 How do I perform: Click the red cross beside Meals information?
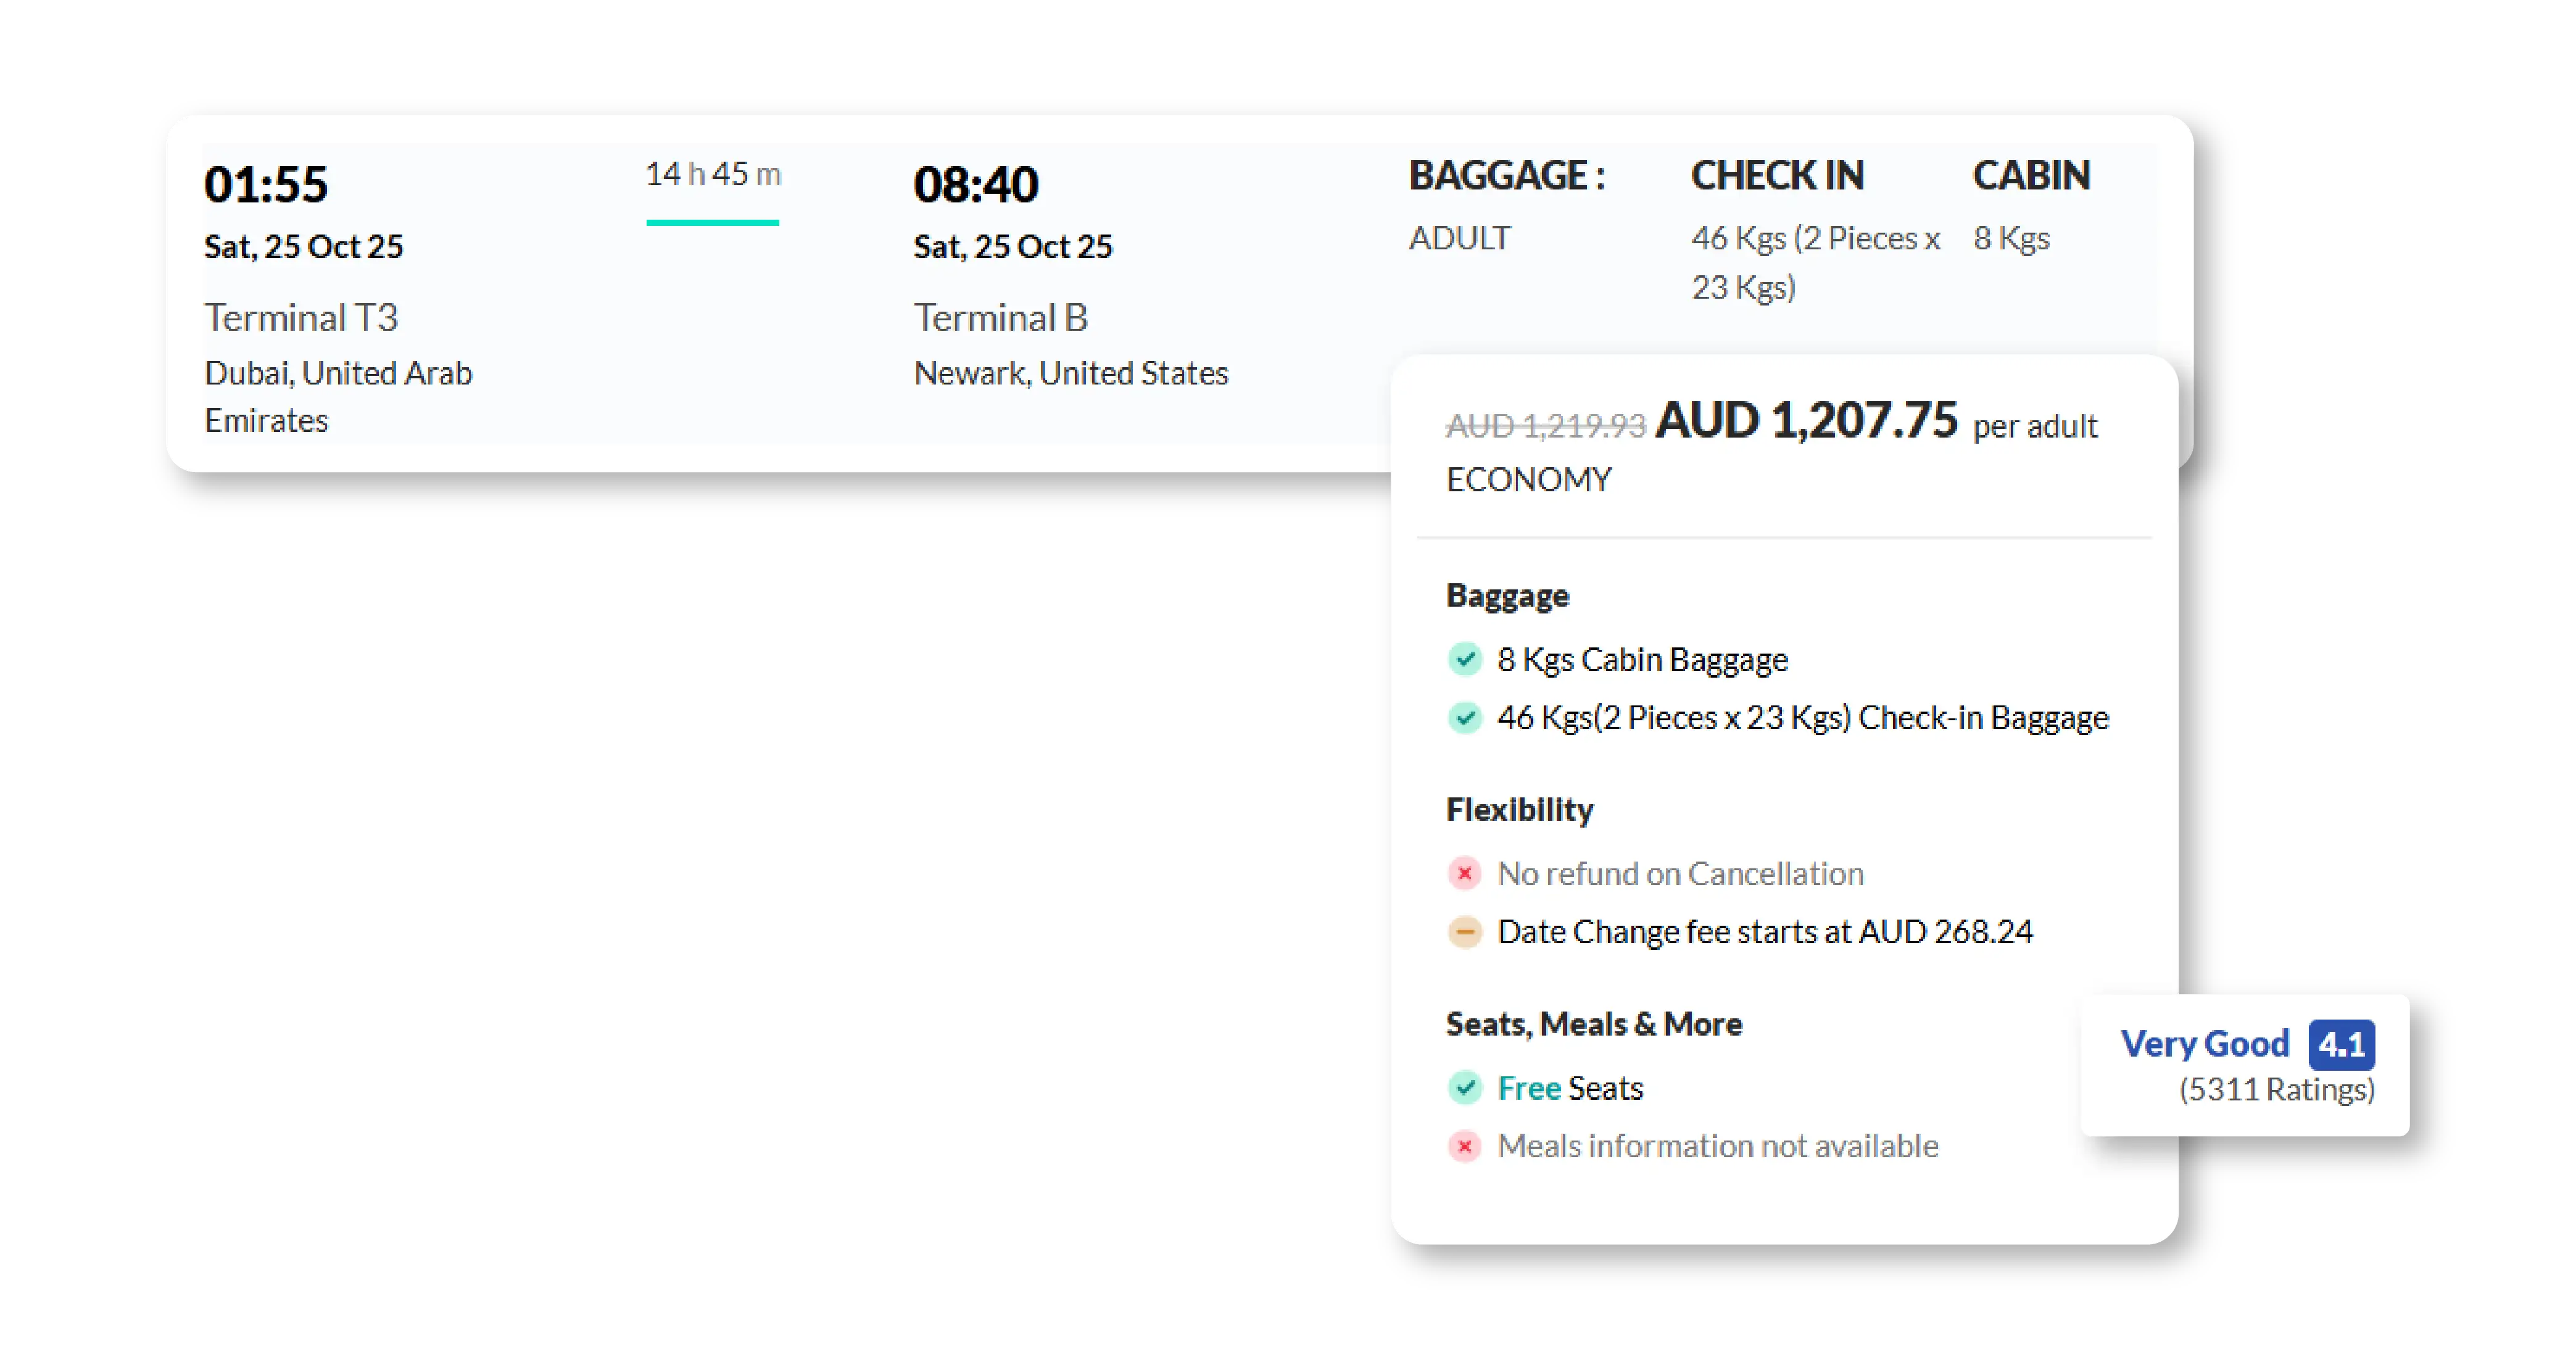click(1465, 1146)
